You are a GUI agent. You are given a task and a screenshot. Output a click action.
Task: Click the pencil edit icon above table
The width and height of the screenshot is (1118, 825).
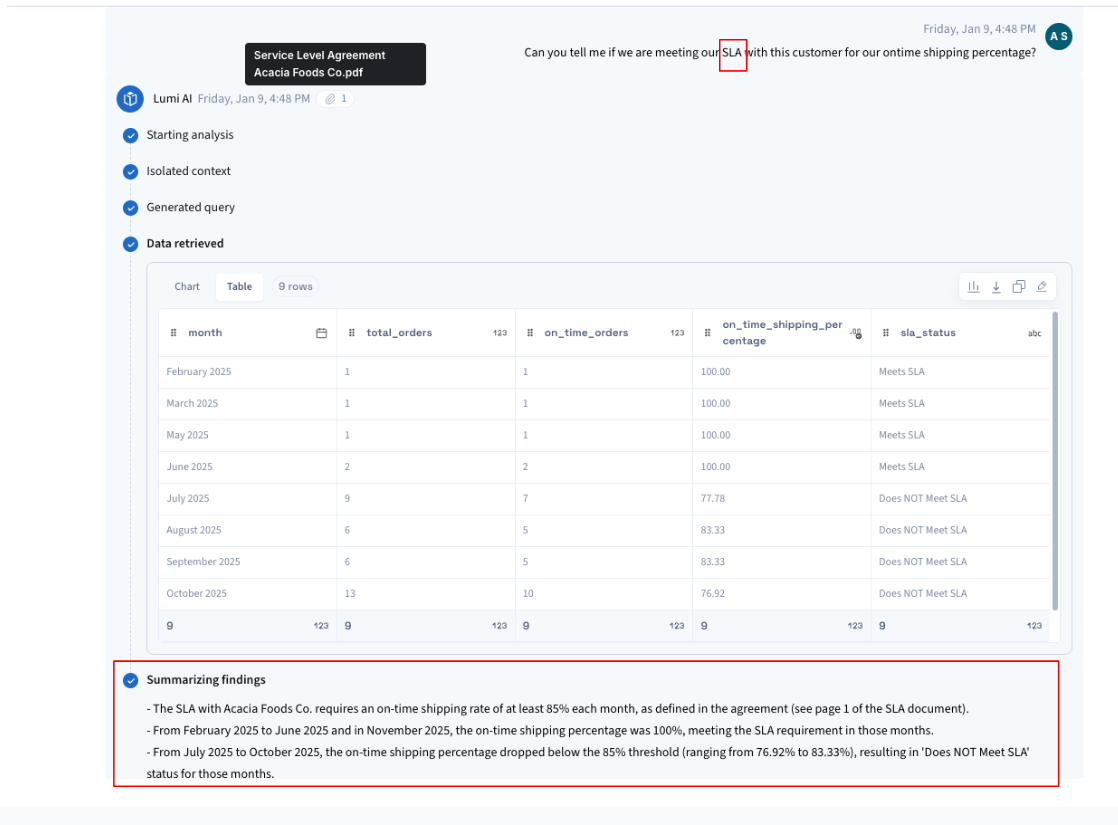[1042, 287]
